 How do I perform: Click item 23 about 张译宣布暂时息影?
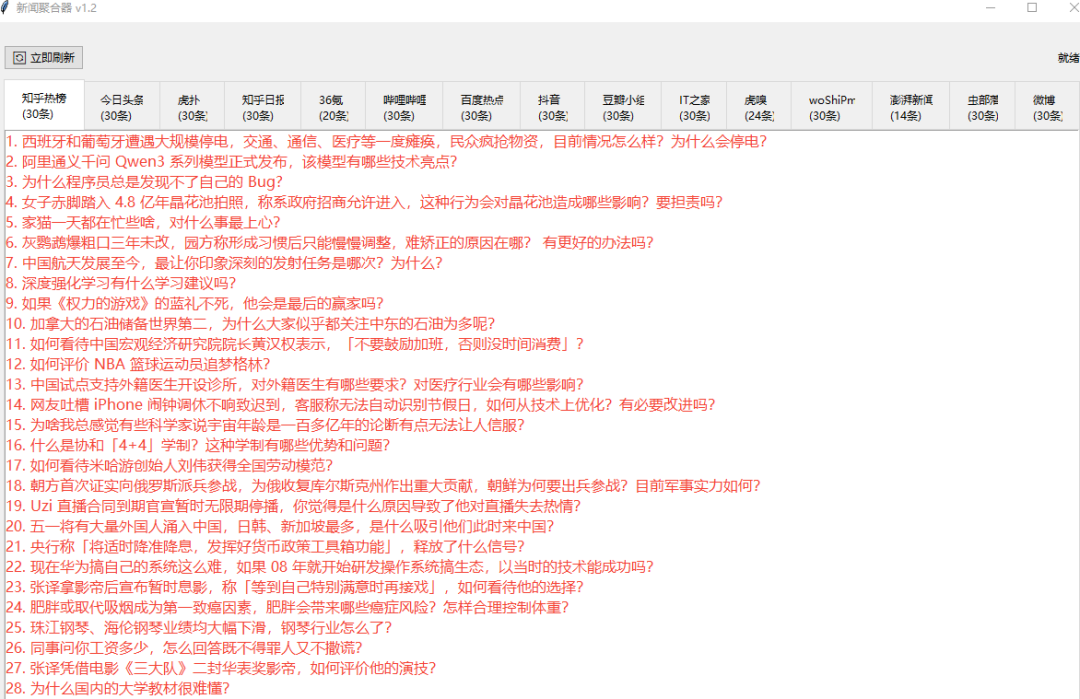pyautogui.click(x=295, y=587)
